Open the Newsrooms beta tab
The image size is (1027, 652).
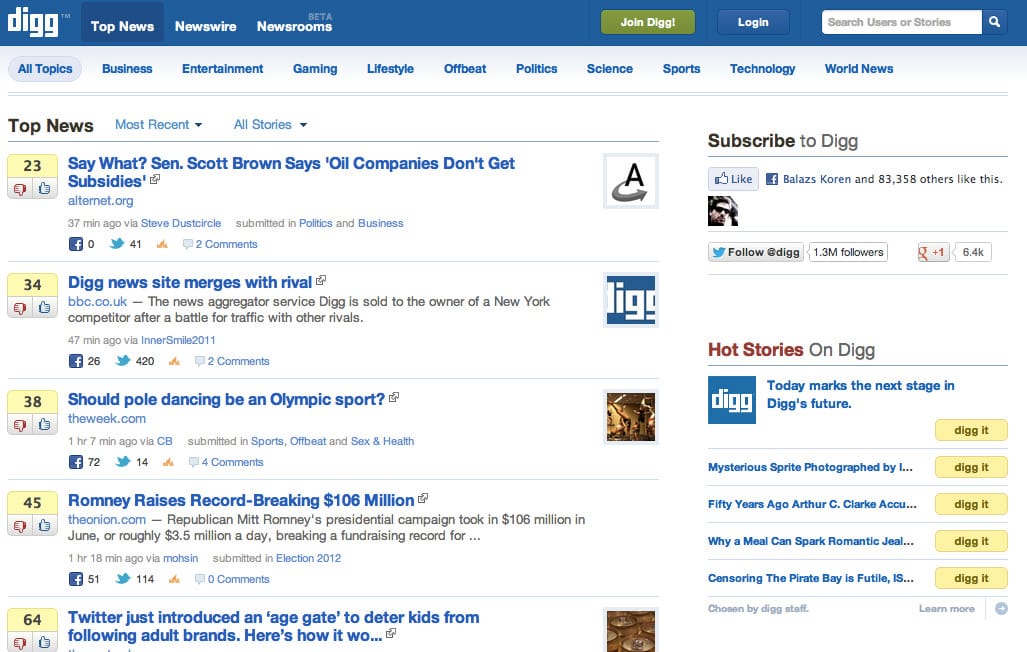295,26
